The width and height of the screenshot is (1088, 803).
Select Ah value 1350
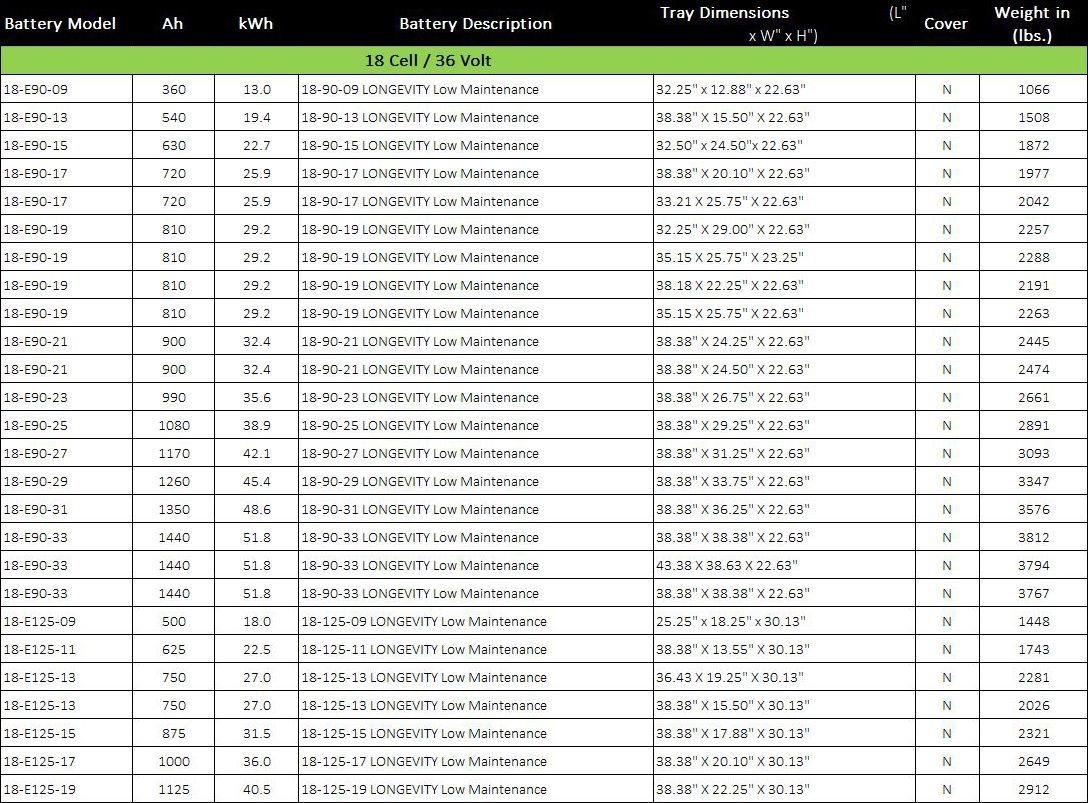pos(173,509)
